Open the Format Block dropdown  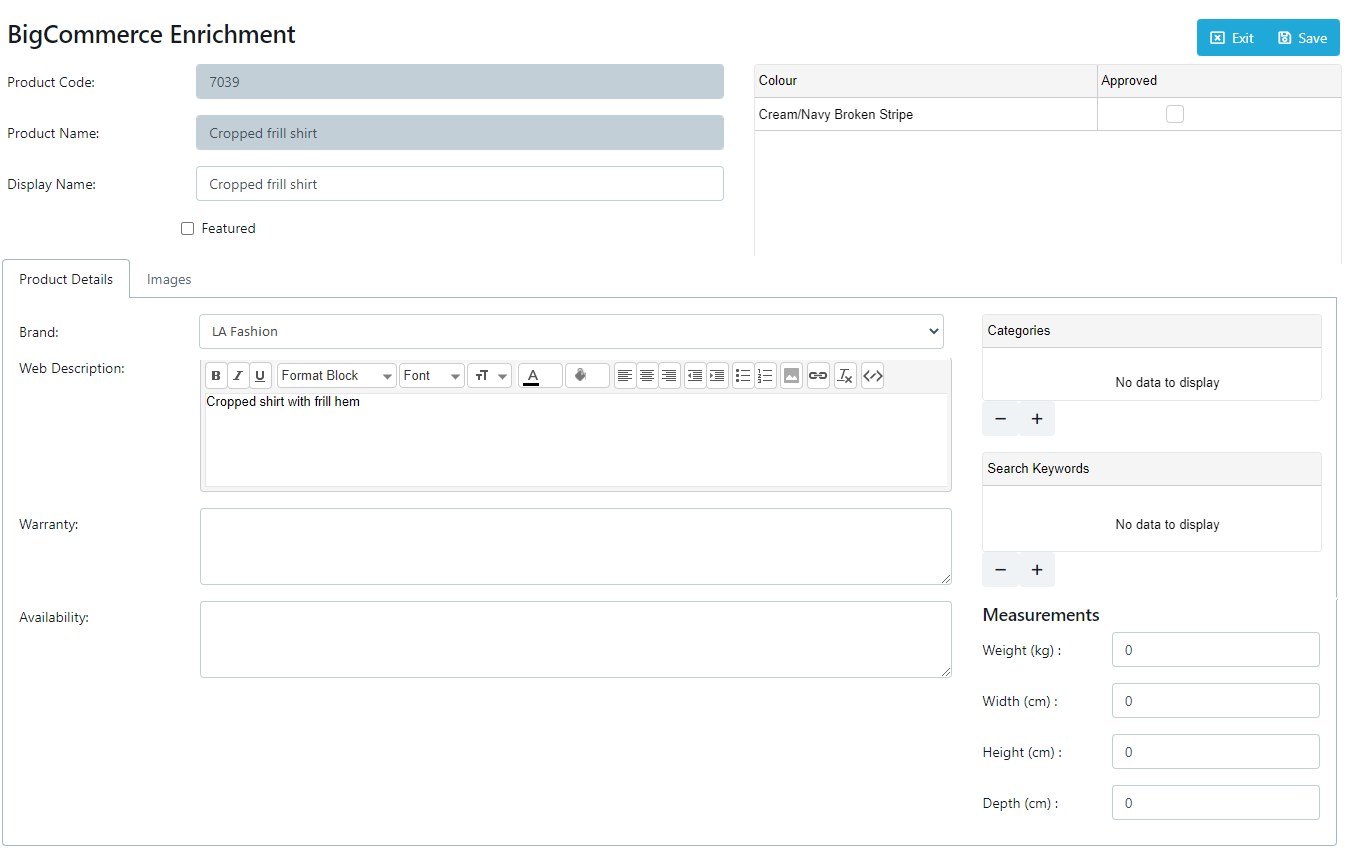(337, 376)
